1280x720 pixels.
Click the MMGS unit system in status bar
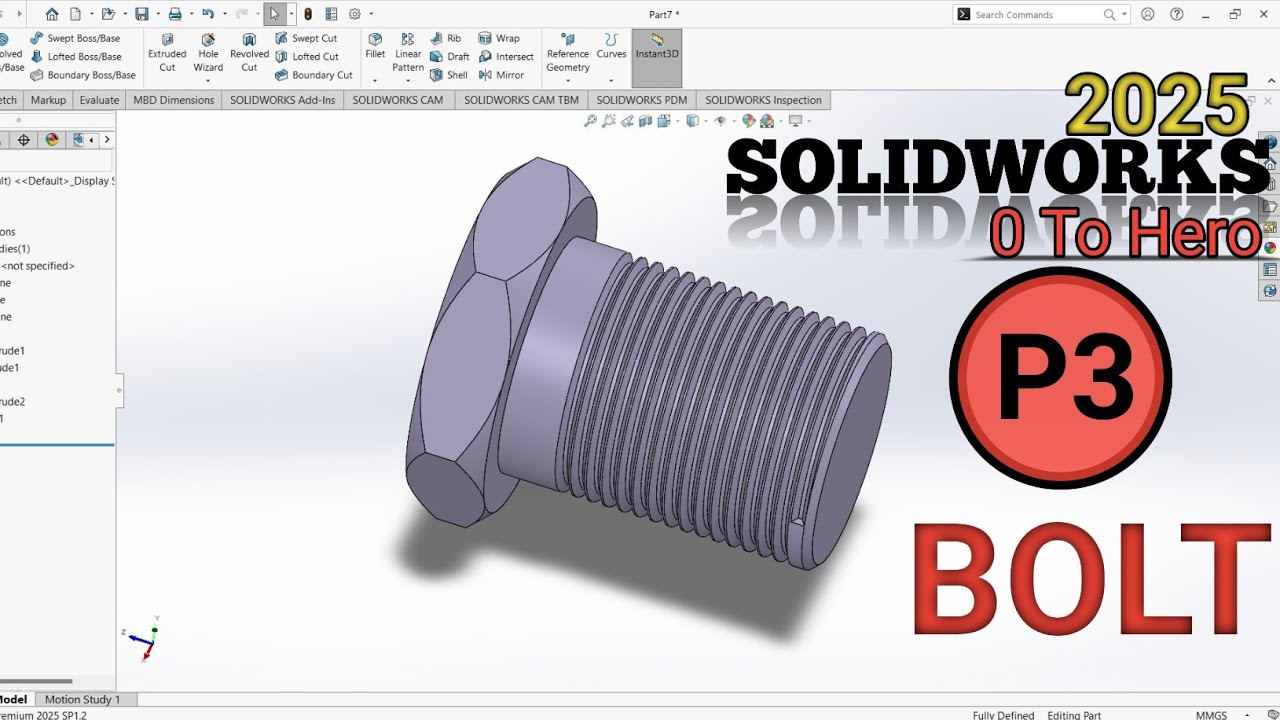pos(1211,715)
